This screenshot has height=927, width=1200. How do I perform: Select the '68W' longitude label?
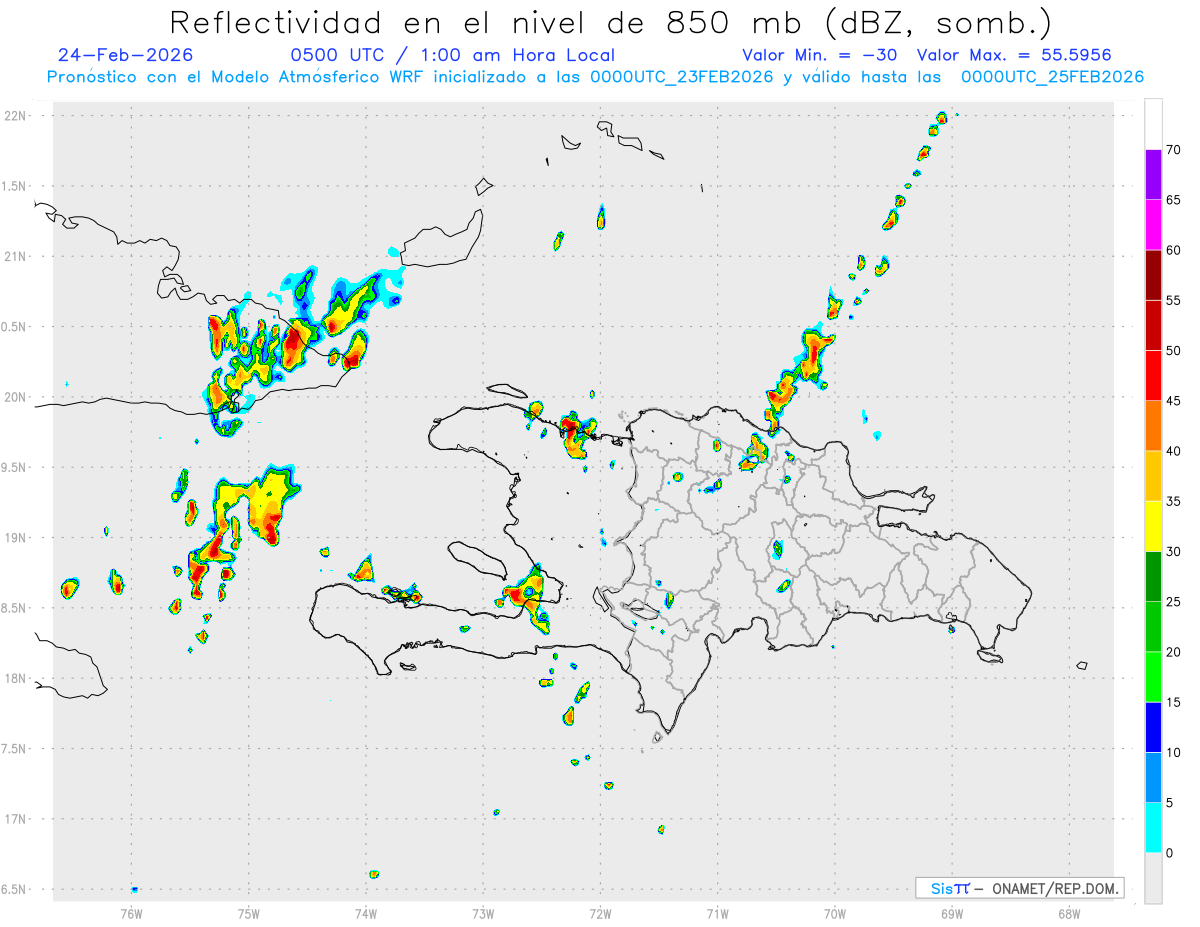pos(1069,913)
